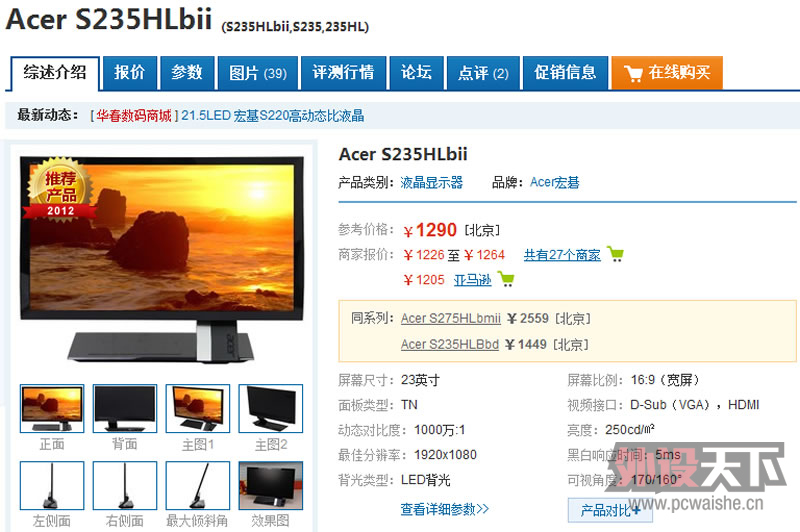Image resolution: width=800 pixels, height=532 pixels.
Task: Open the 促销信息 tab
Action: point(565,72)
